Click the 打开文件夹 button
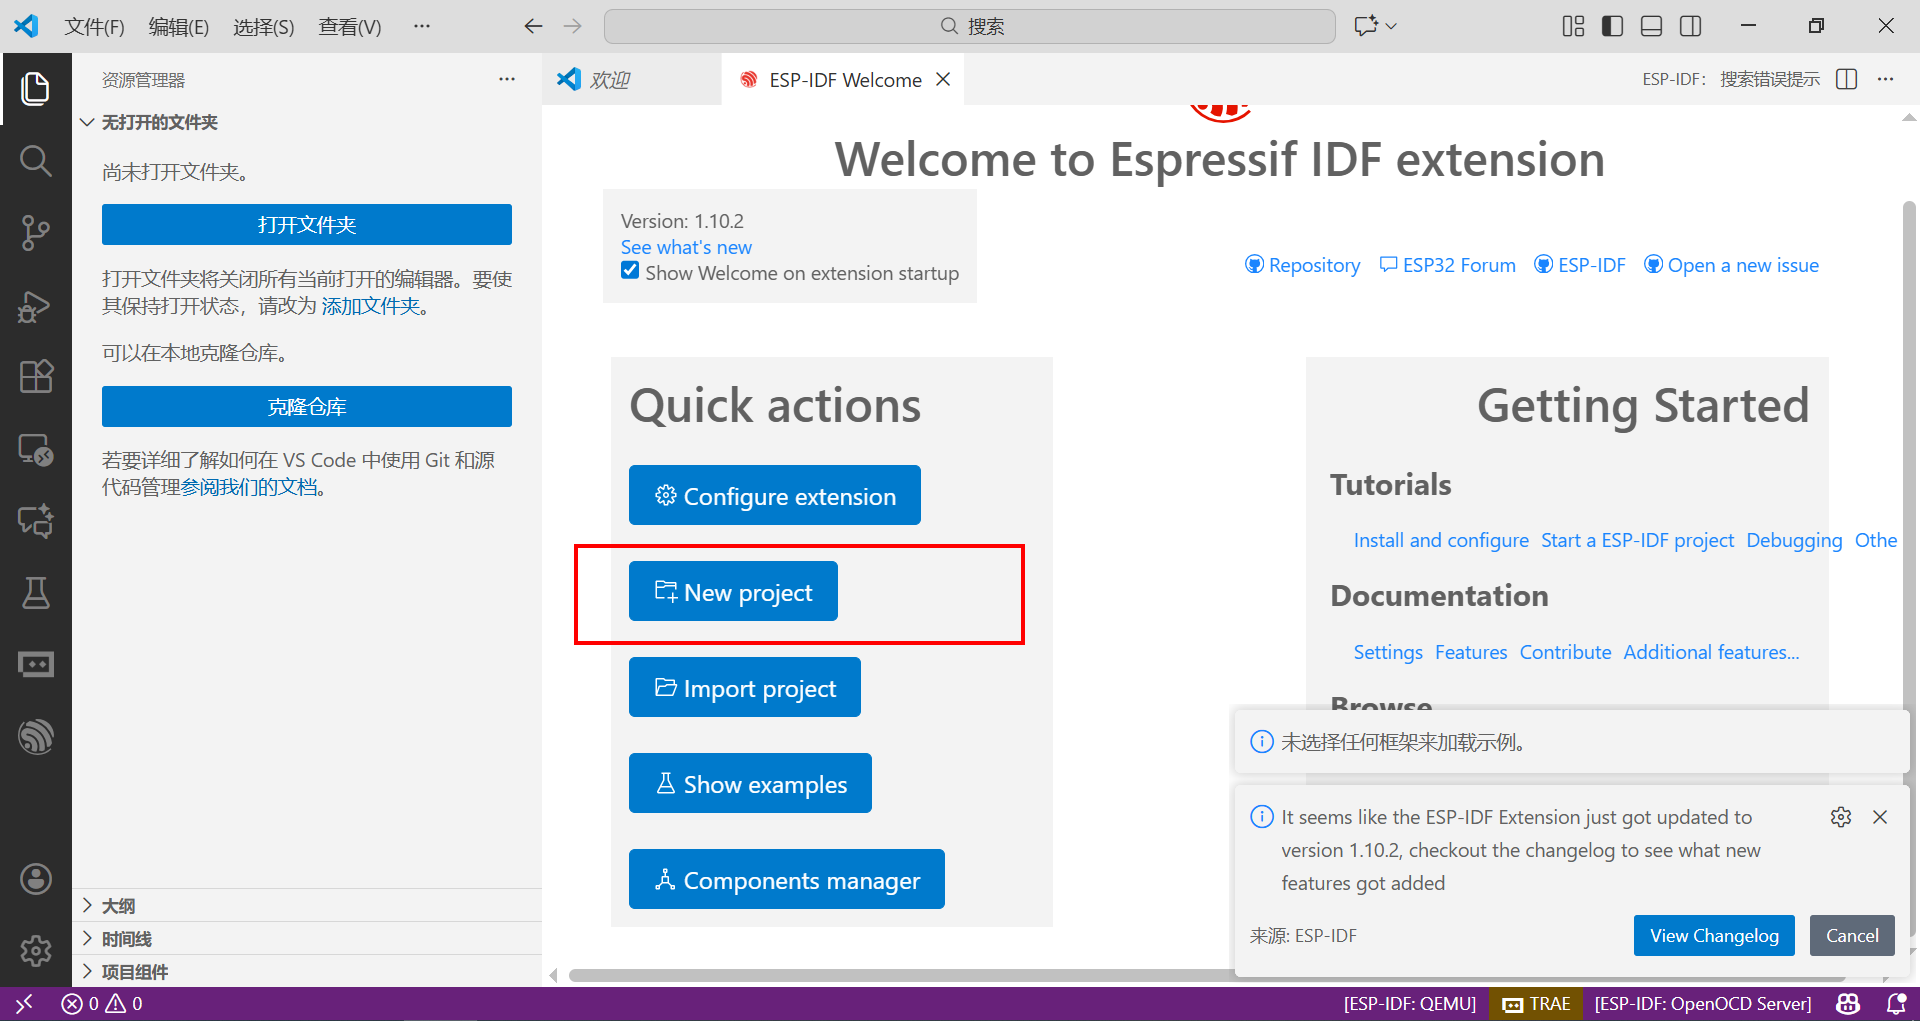This screenshot has width=1920, height=1021. point(307,225)
